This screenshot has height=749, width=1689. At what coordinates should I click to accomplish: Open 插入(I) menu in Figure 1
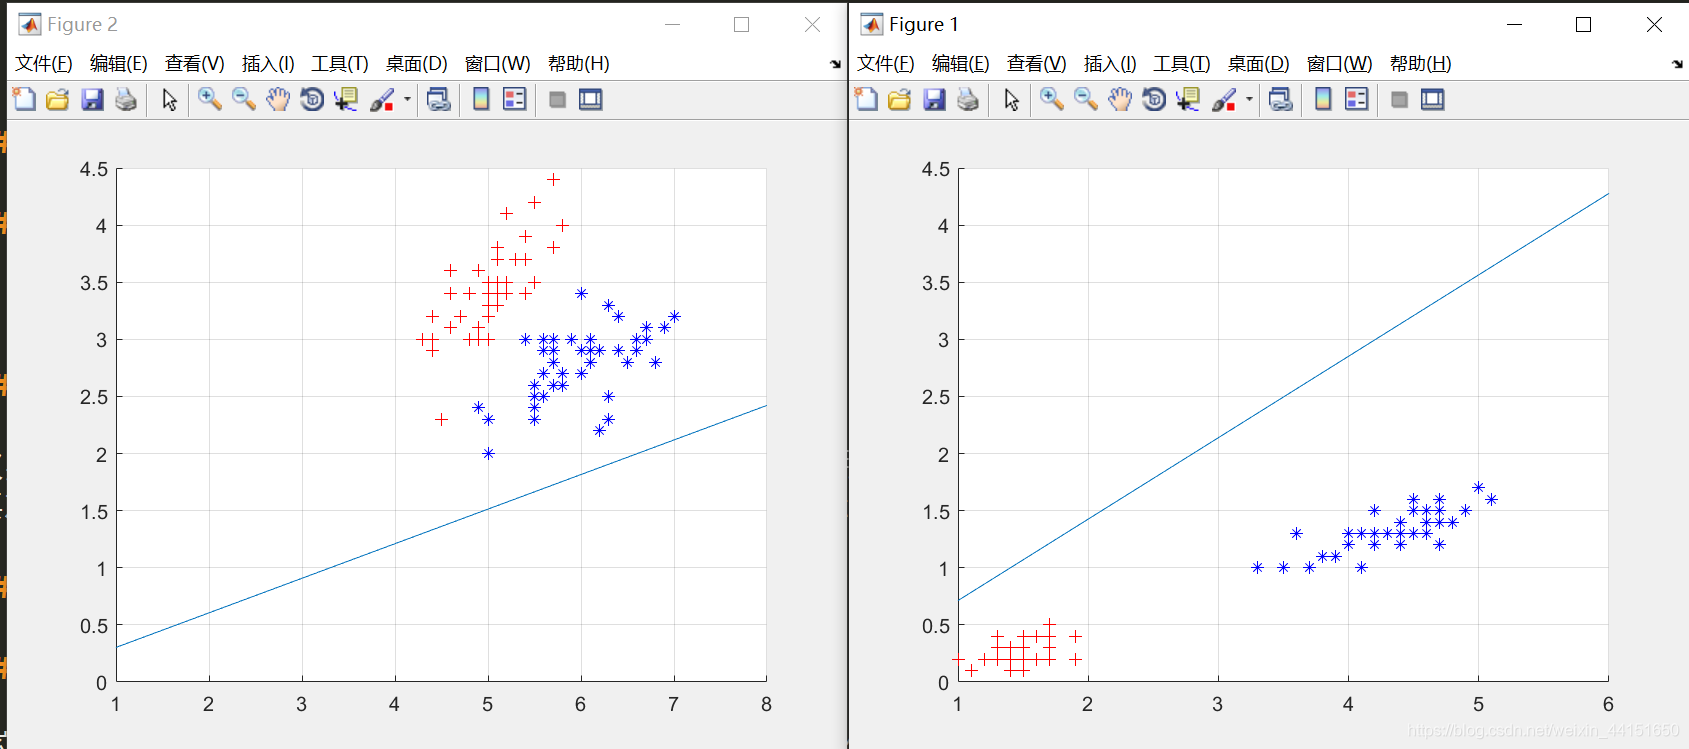(x=1110, y=63)
